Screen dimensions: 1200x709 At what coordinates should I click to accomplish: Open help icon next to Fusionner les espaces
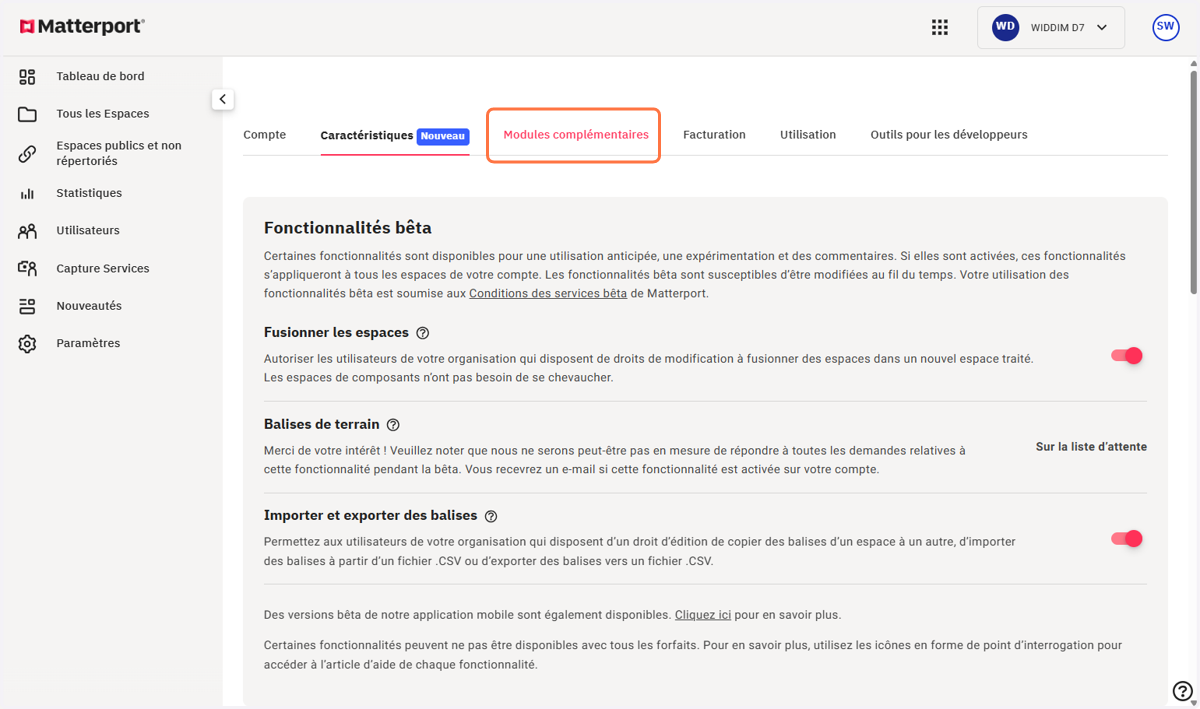[422, 333]
